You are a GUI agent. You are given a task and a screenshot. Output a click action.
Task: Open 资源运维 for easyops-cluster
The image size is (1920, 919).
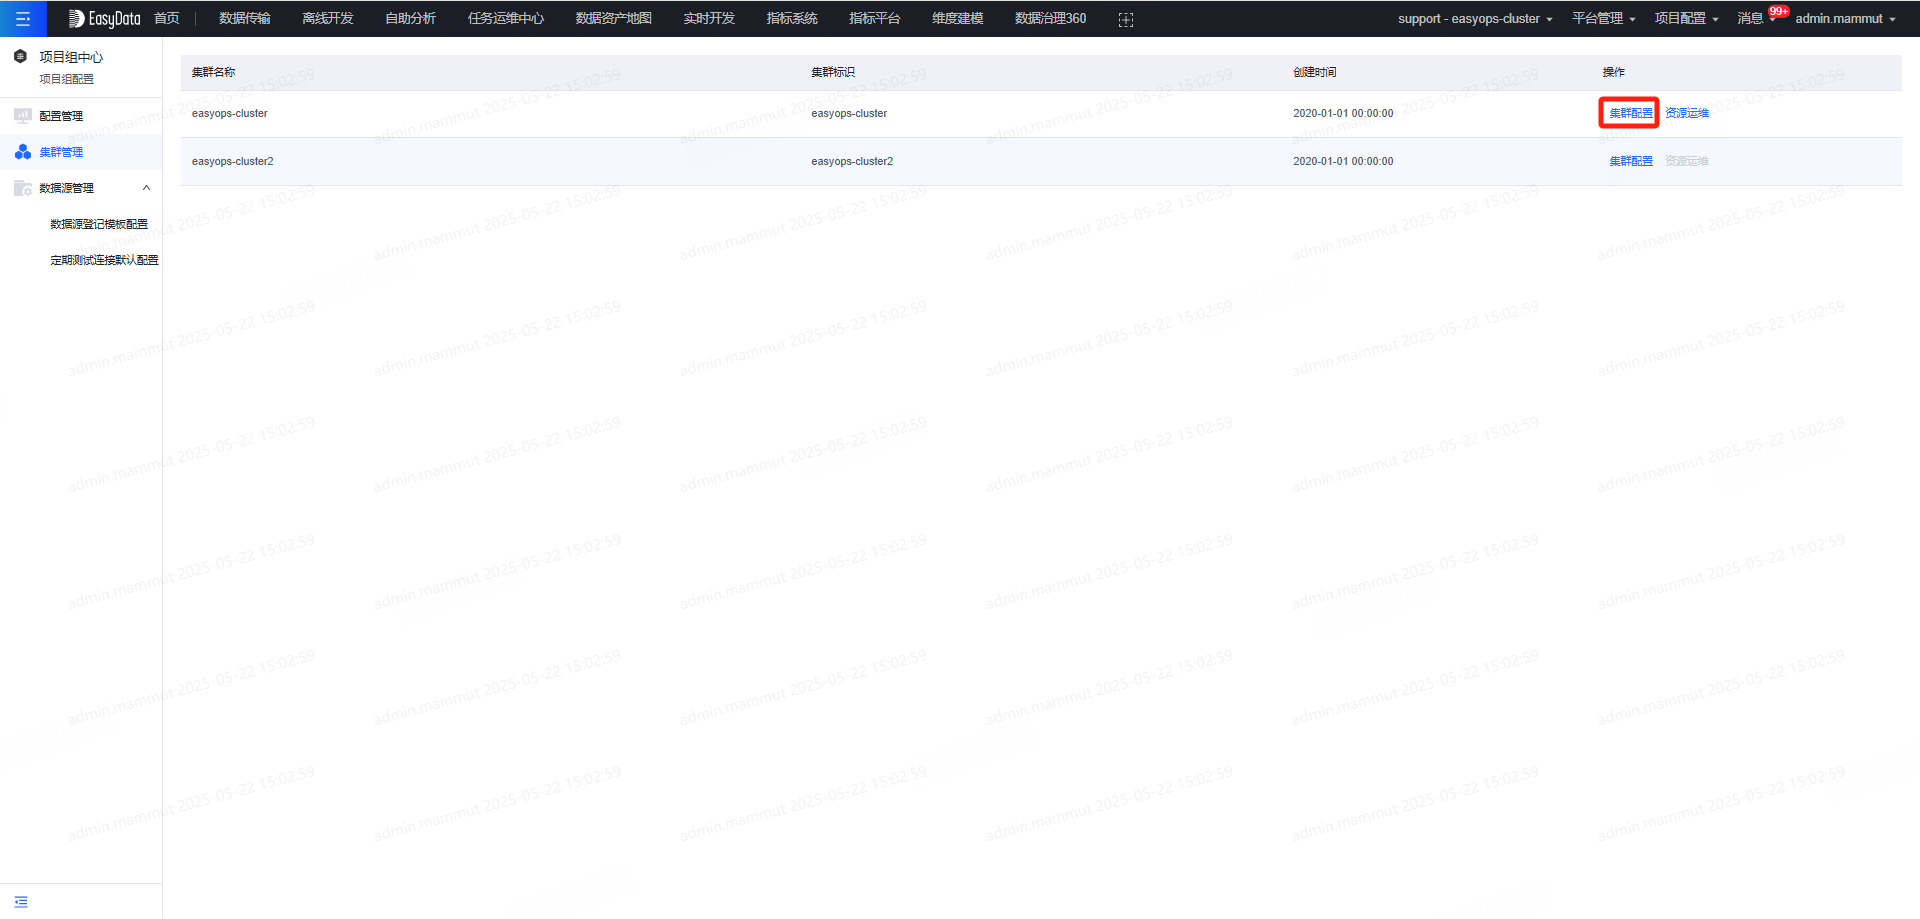coord(1685,113)
